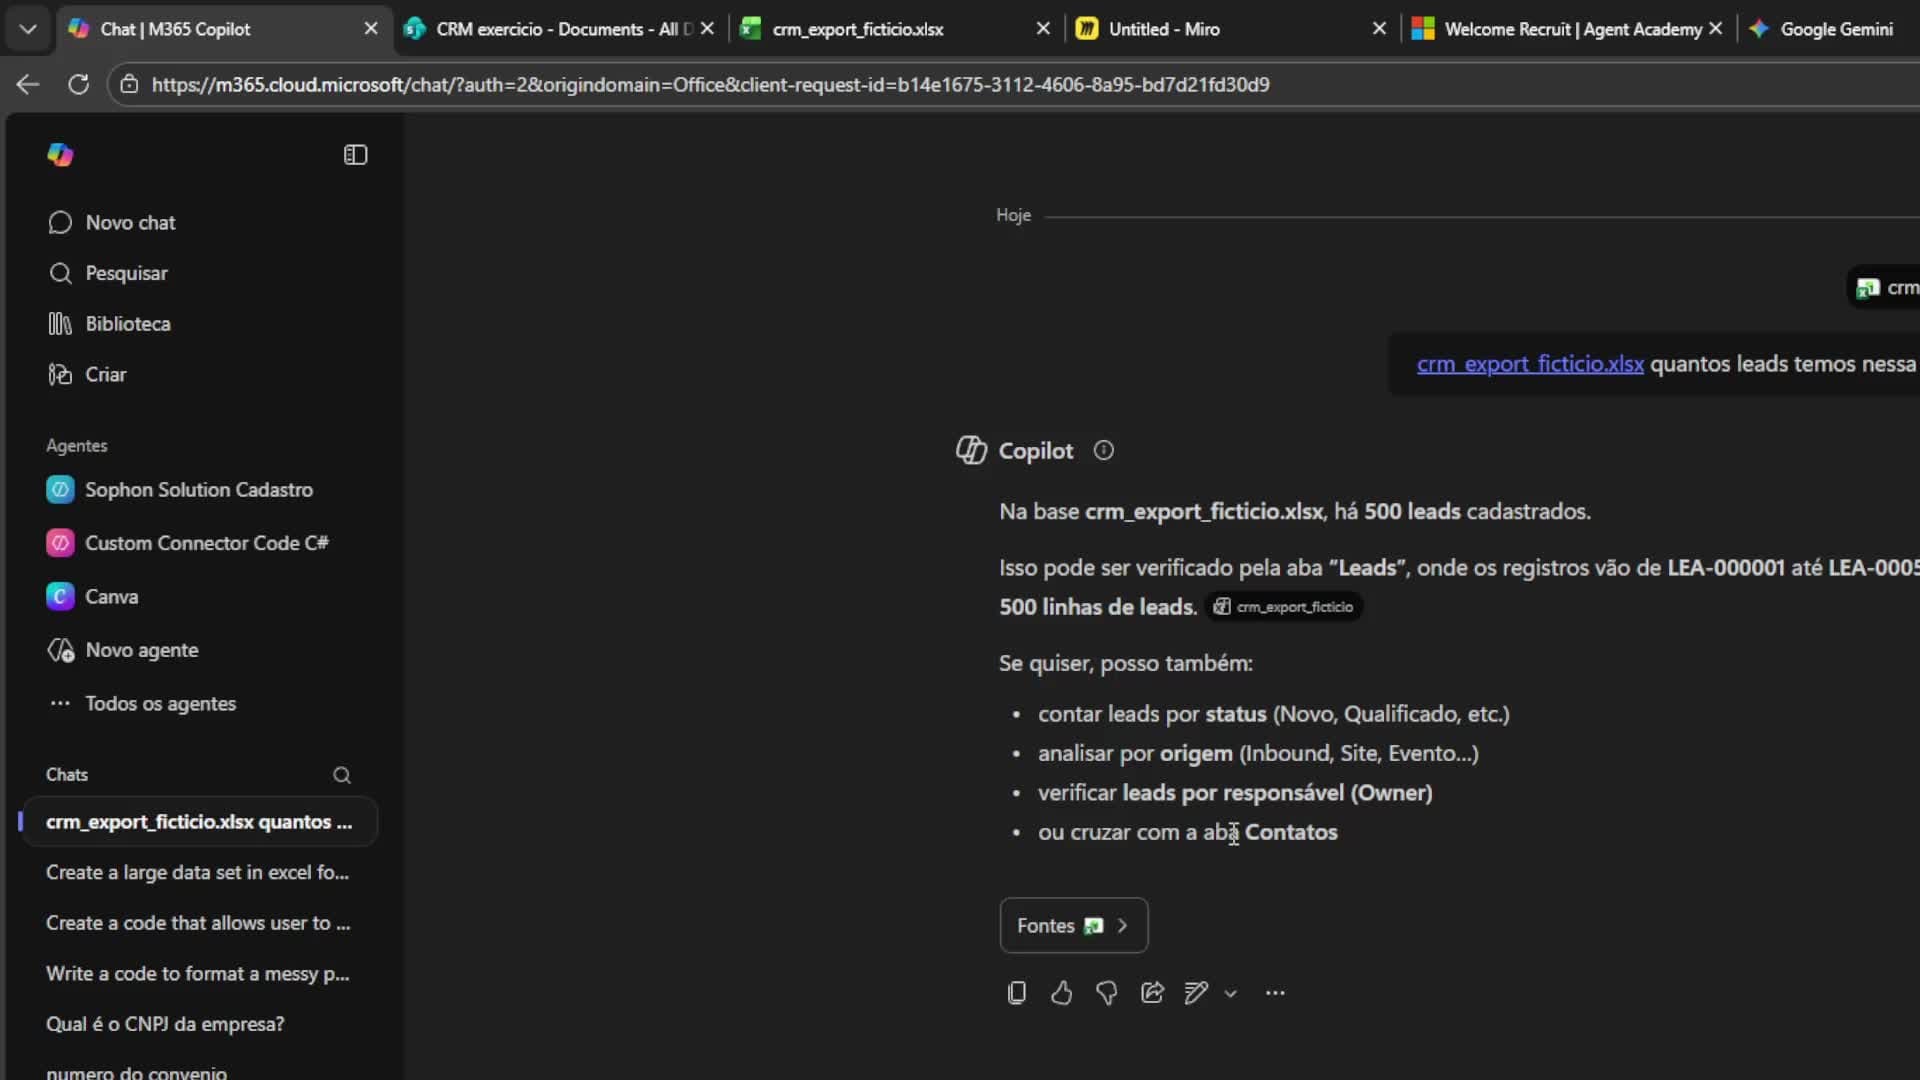This screenshot has width=1920, height=1080.
Task: Open Biblioteca in sidebar
Action: (127, 324)
